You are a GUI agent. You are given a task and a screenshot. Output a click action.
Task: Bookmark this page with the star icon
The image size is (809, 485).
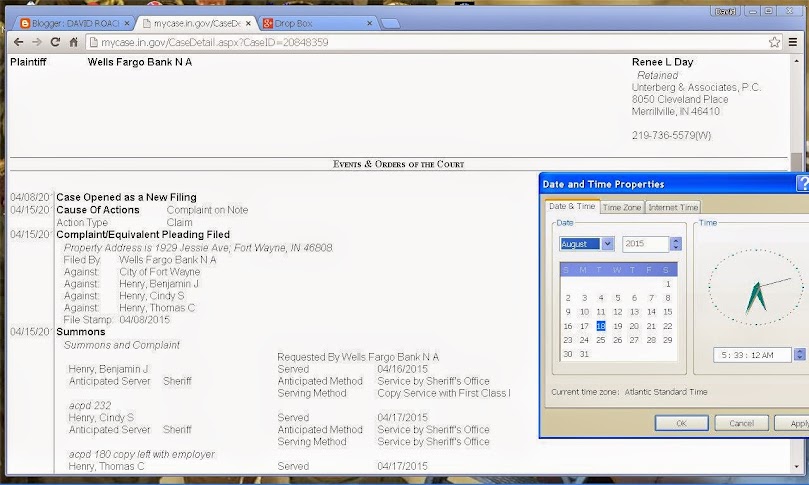point(774,42)
